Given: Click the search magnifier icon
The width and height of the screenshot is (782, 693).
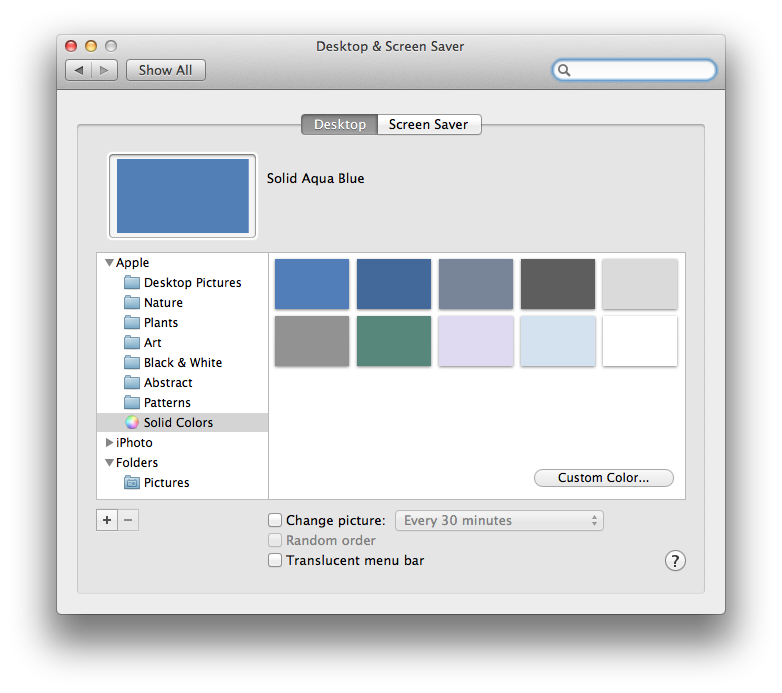Looking at the screenshot, I should 564,70.
